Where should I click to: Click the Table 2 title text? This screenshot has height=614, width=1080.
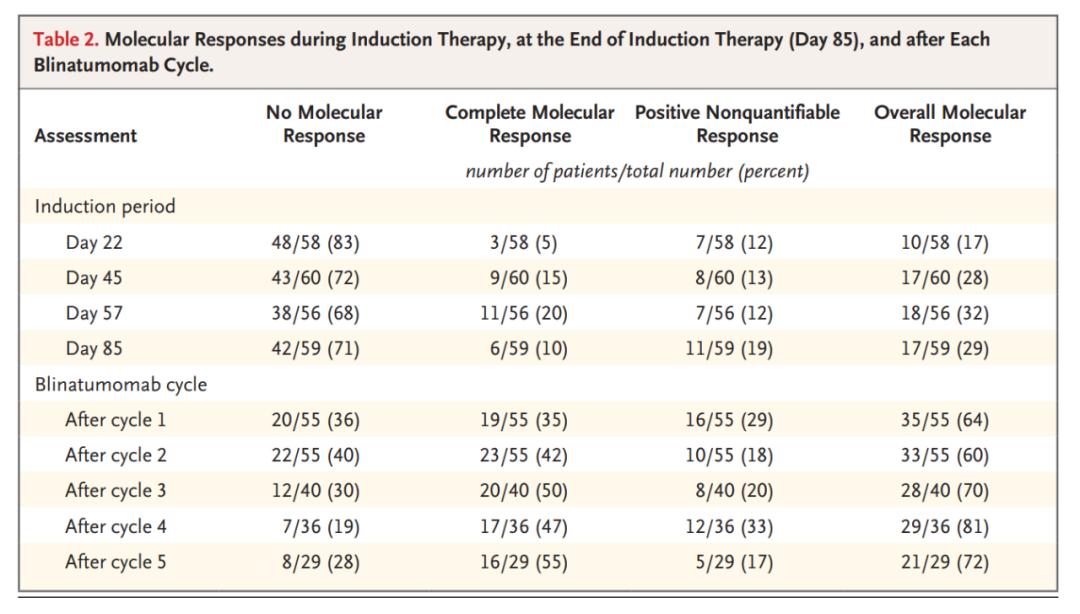[510, 40]
